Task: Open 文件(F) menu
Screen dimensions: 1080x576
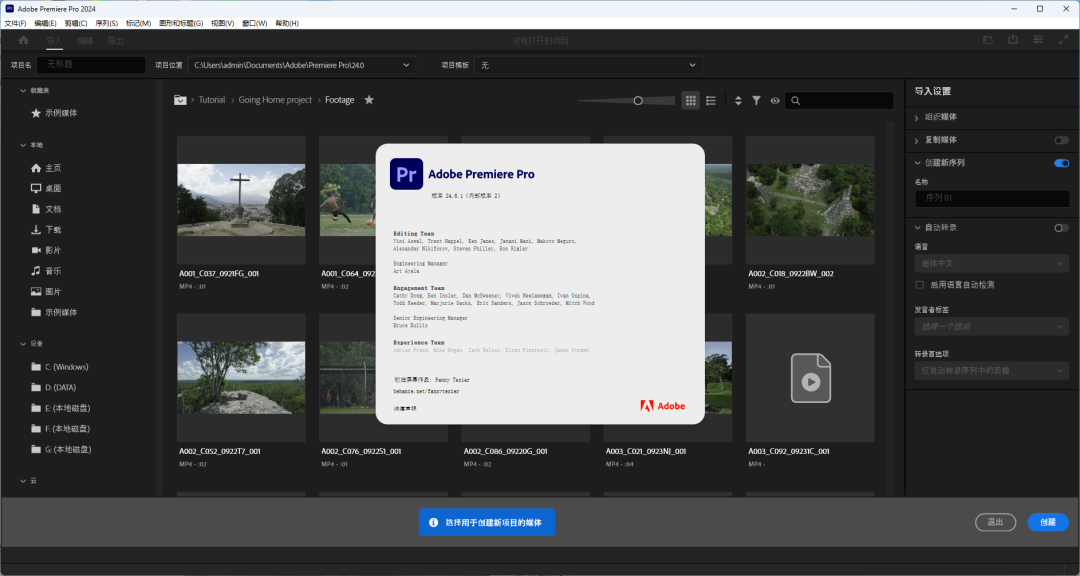Action: coord(15,23)
